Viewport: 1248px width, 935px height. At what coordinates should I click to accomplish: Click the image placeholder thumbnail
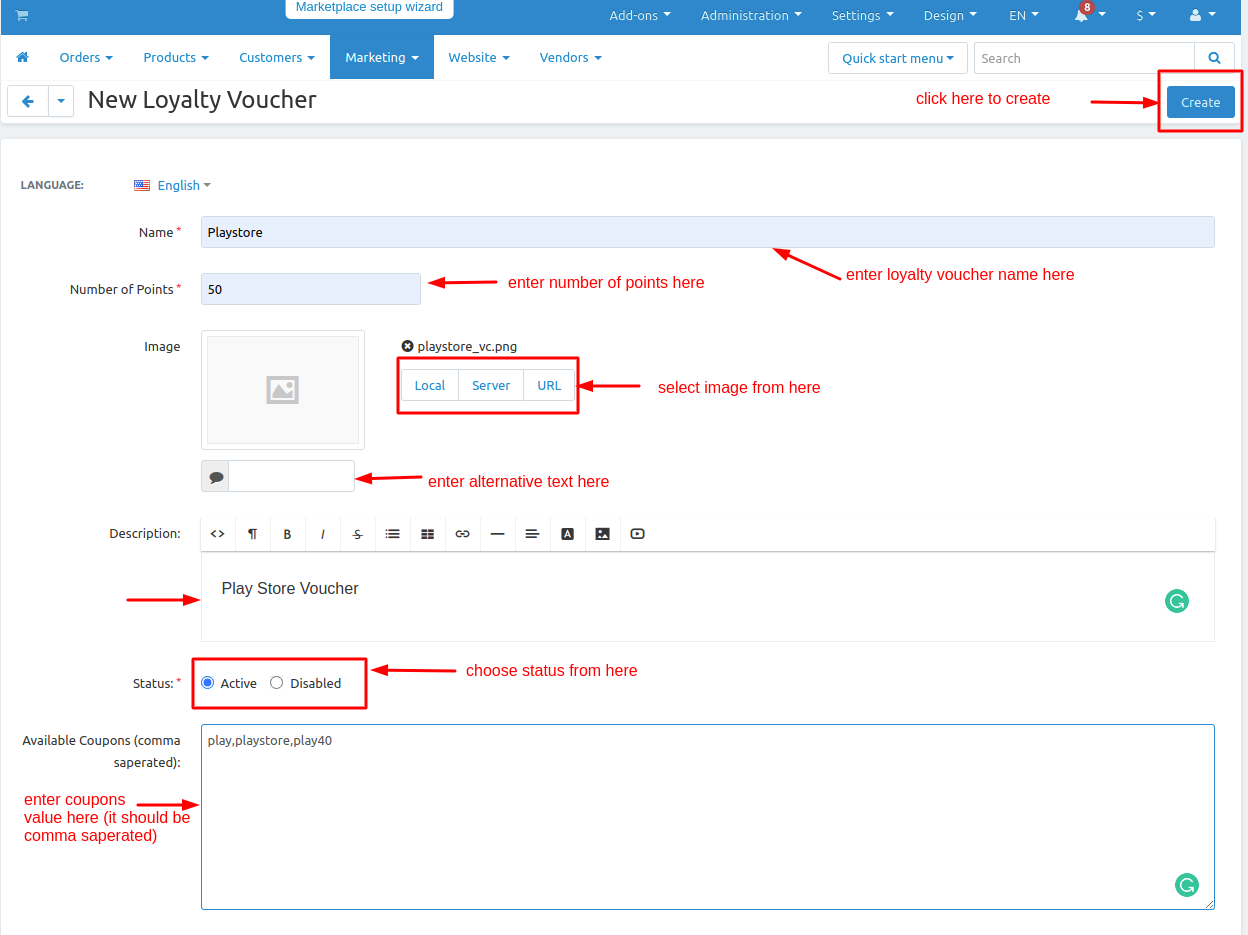tap(283, 390)
